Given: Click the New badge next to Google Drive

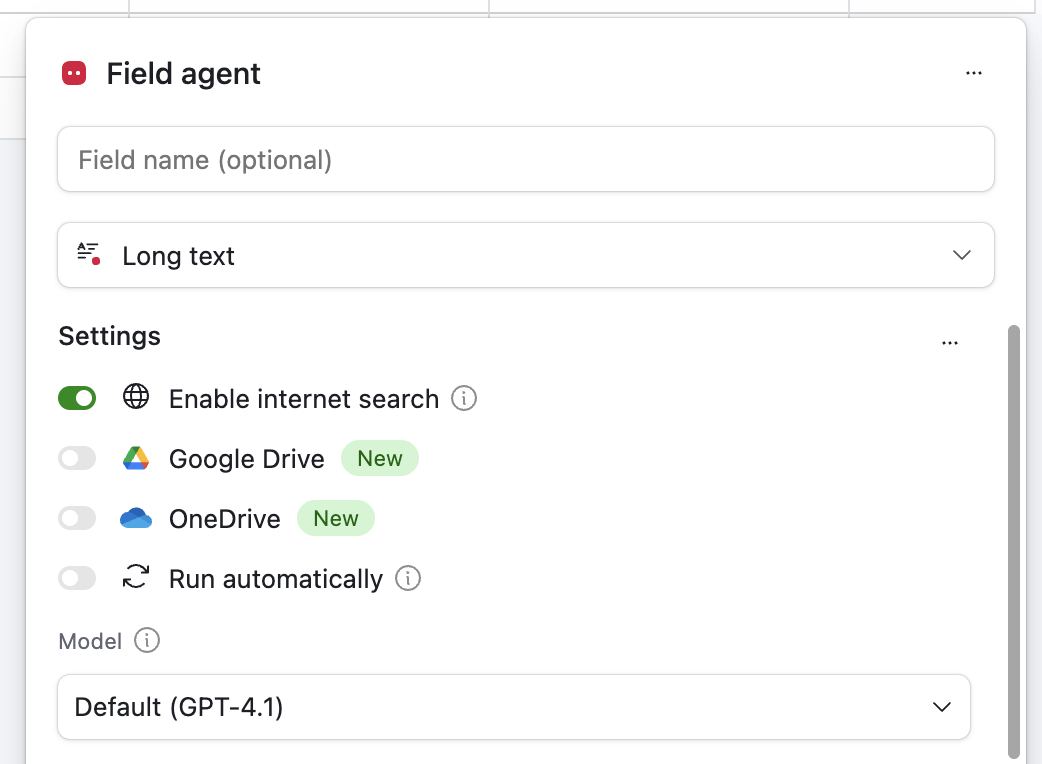Looking at the screenshot, I should [x=380, y=458].
